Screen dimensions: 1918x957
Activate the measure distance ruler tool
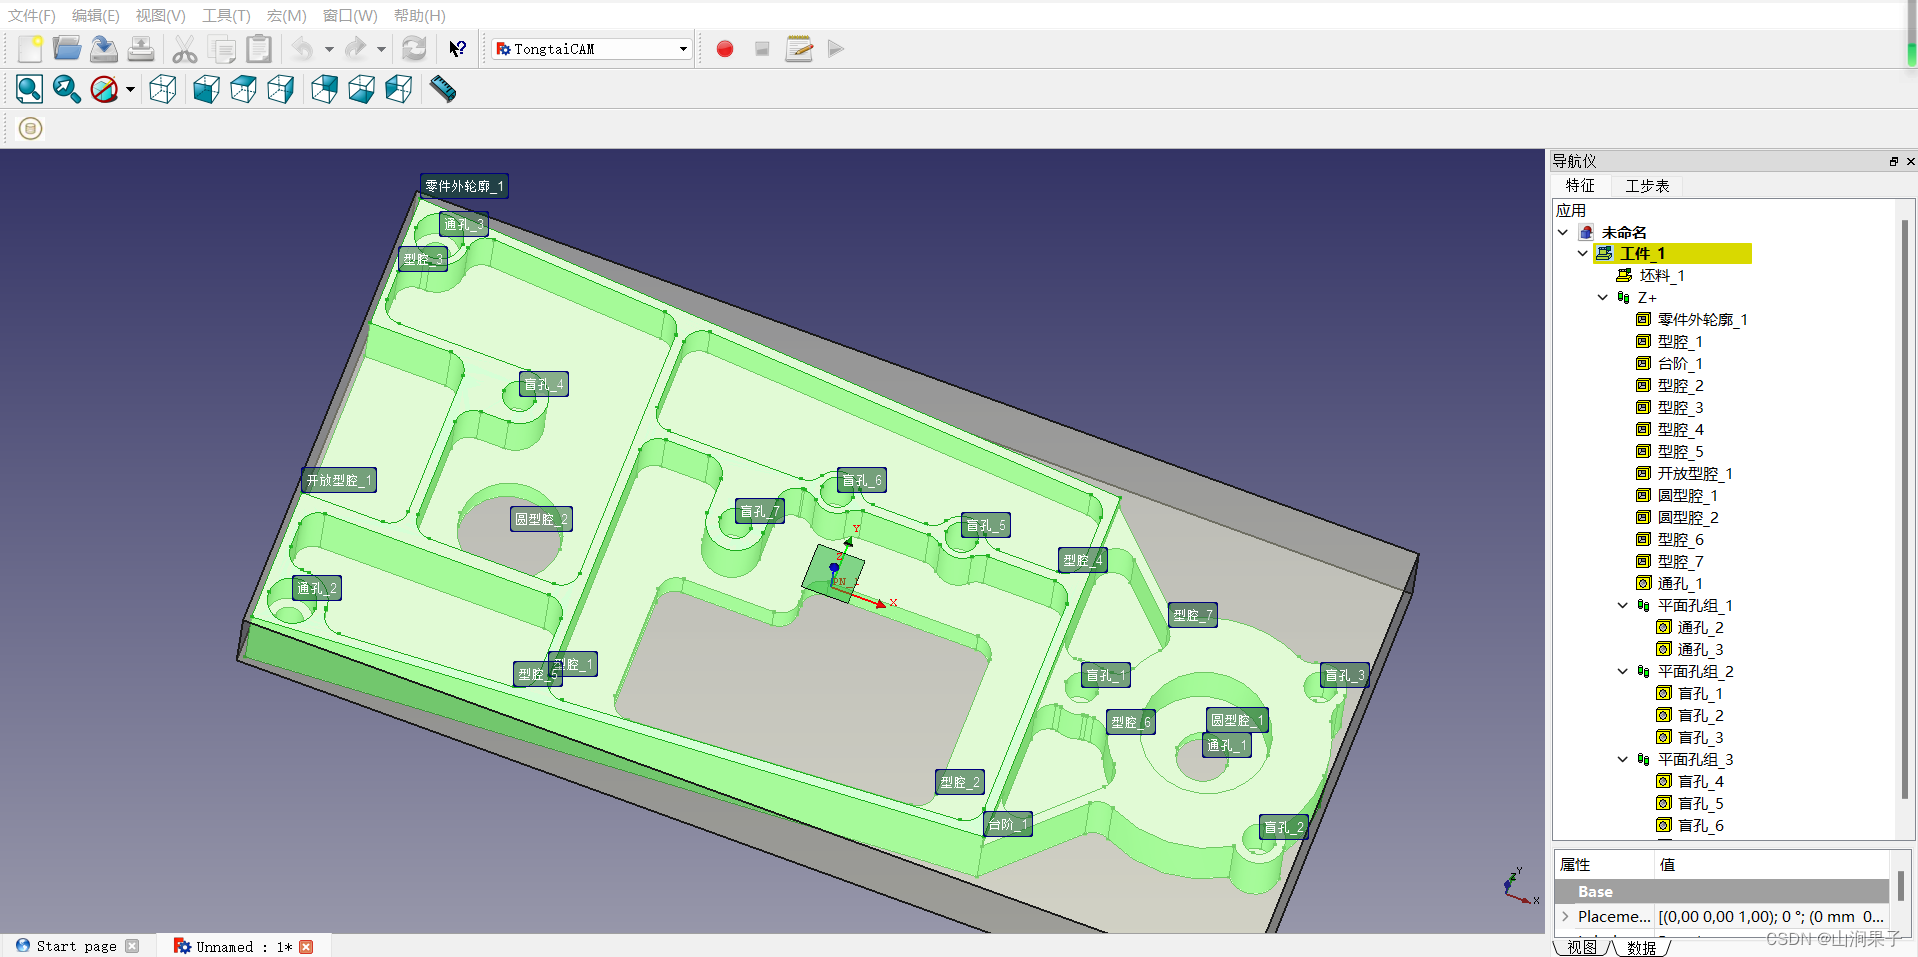pyautogui.click(x=443, y=89)
